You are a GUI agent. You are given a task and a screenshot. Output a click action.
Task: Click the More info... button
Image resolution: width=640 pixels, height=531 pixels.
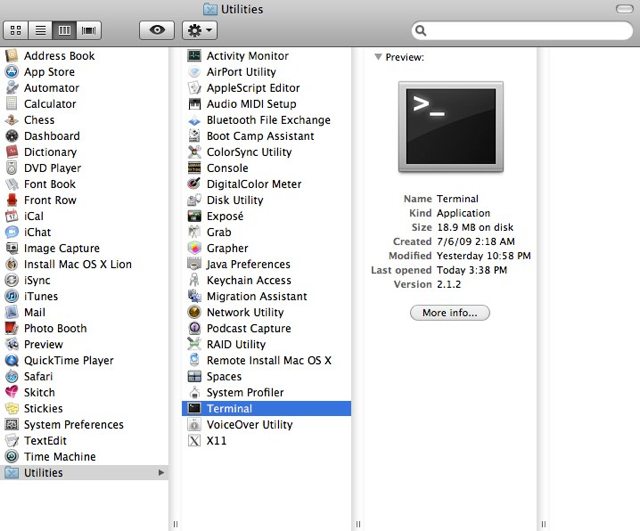click(450, 313)
